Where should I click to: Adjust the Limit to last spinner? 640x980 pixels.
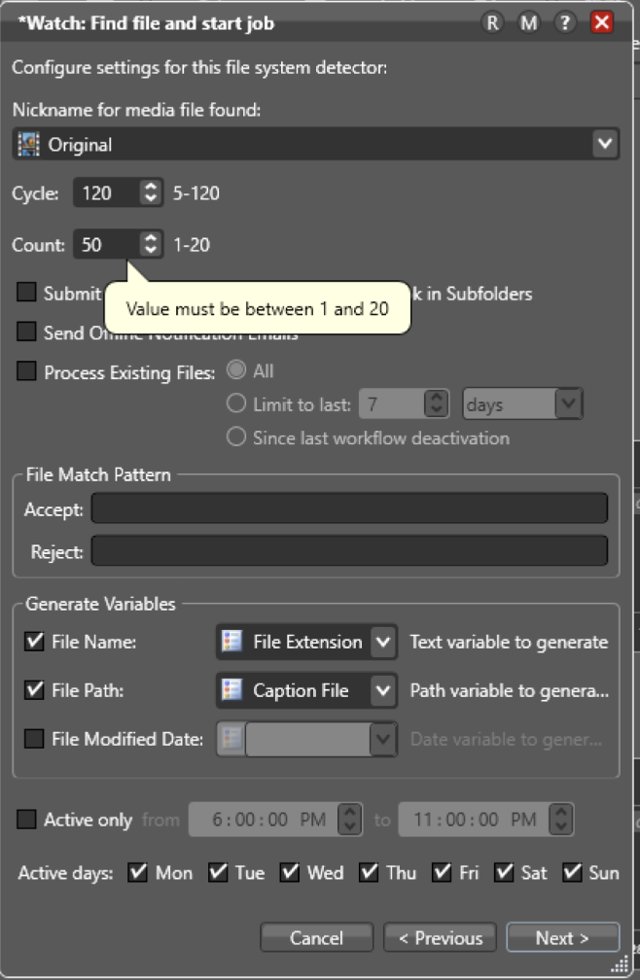[x=436, y=404]
